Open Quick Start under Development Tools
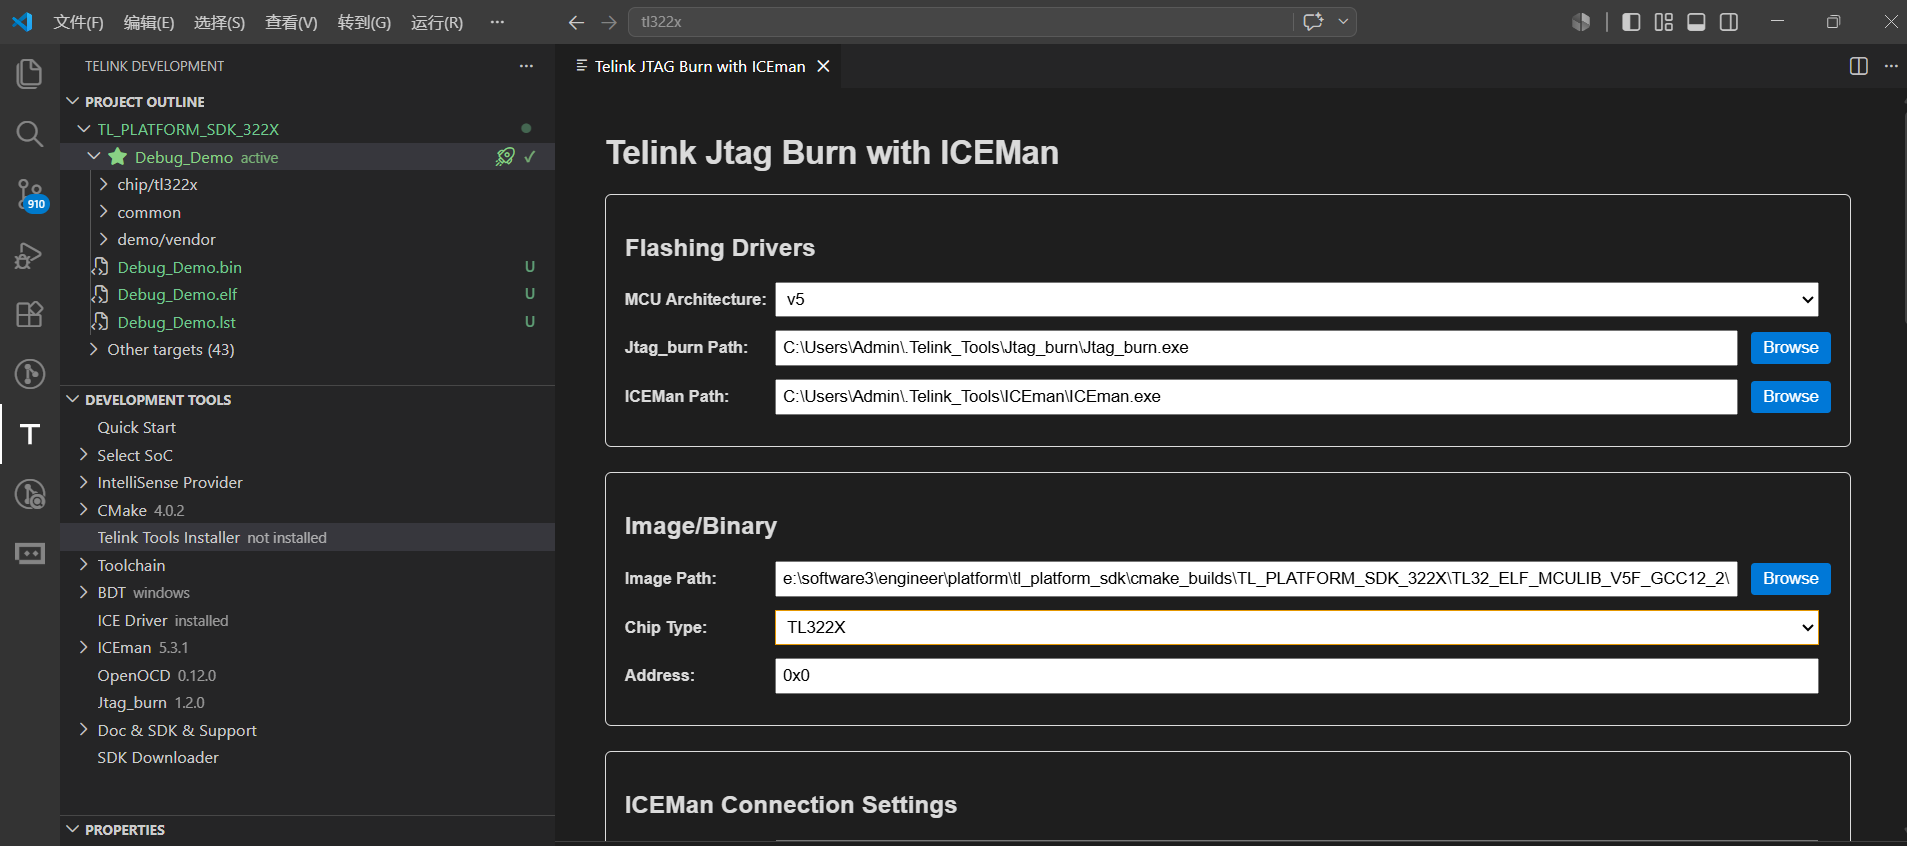Image resolution: width=1907 pixels, height=846 pixels. coord(136,427)
